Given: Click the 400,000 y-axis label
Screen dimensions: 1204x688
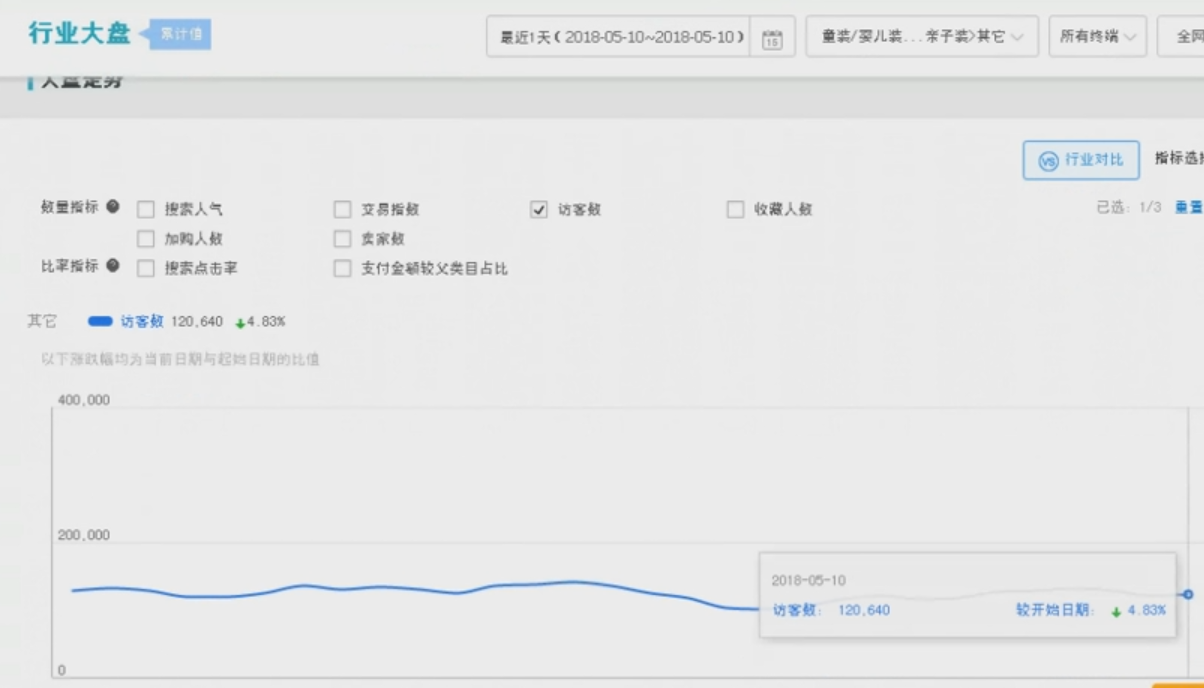Looking at the screenshot, I should click(84, 400).
